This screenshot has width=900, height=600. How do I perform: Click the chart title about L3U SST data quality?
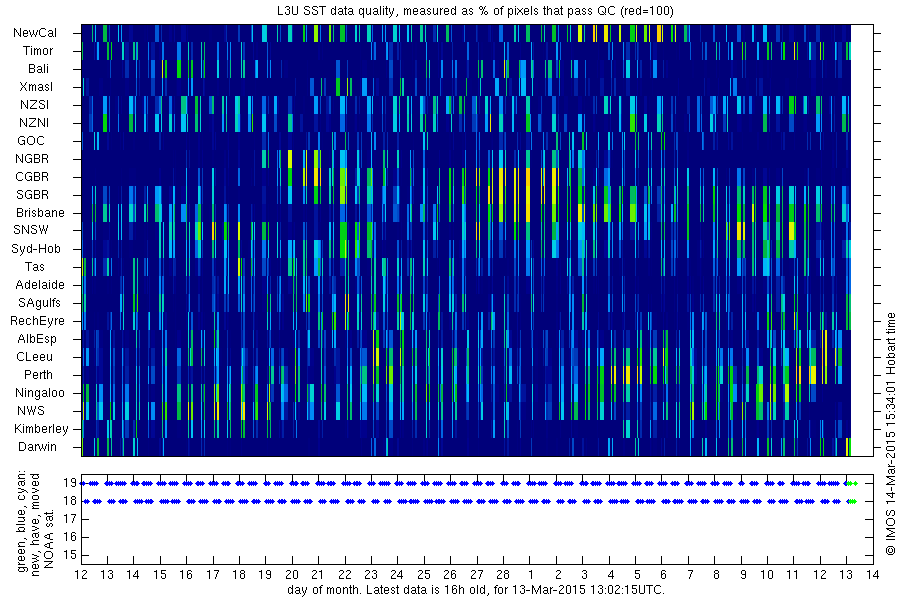475,10
